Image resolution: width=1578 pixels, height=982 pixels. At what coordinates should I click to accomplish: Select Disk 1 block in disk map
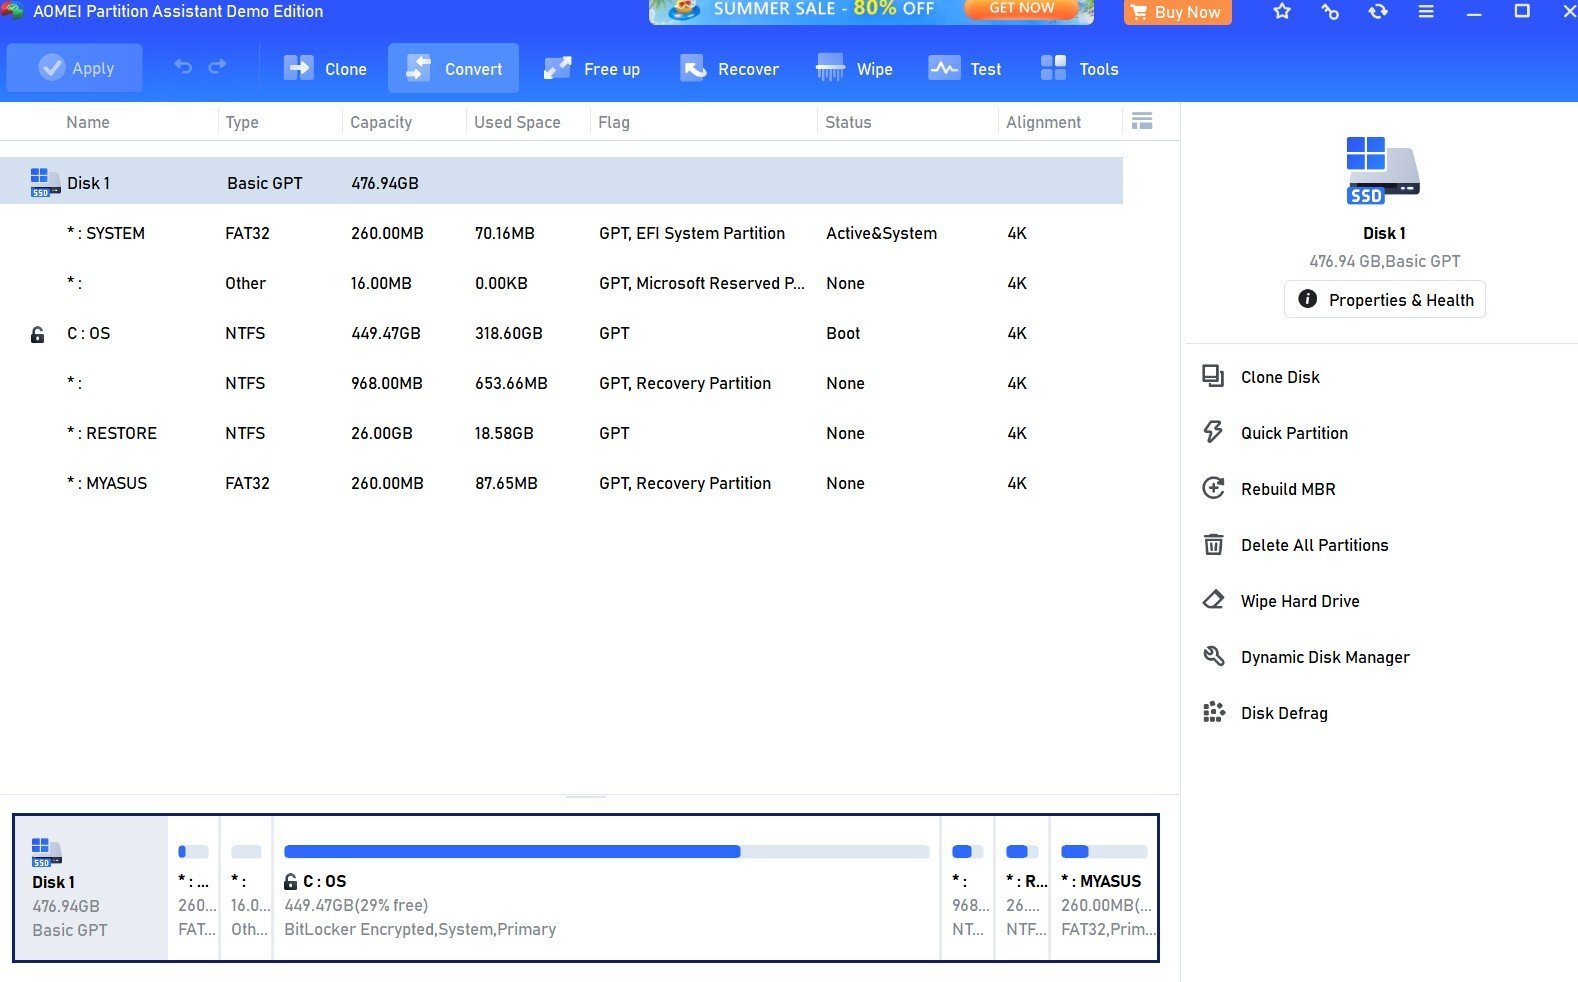pyautogui.click(x=91, y=888)
